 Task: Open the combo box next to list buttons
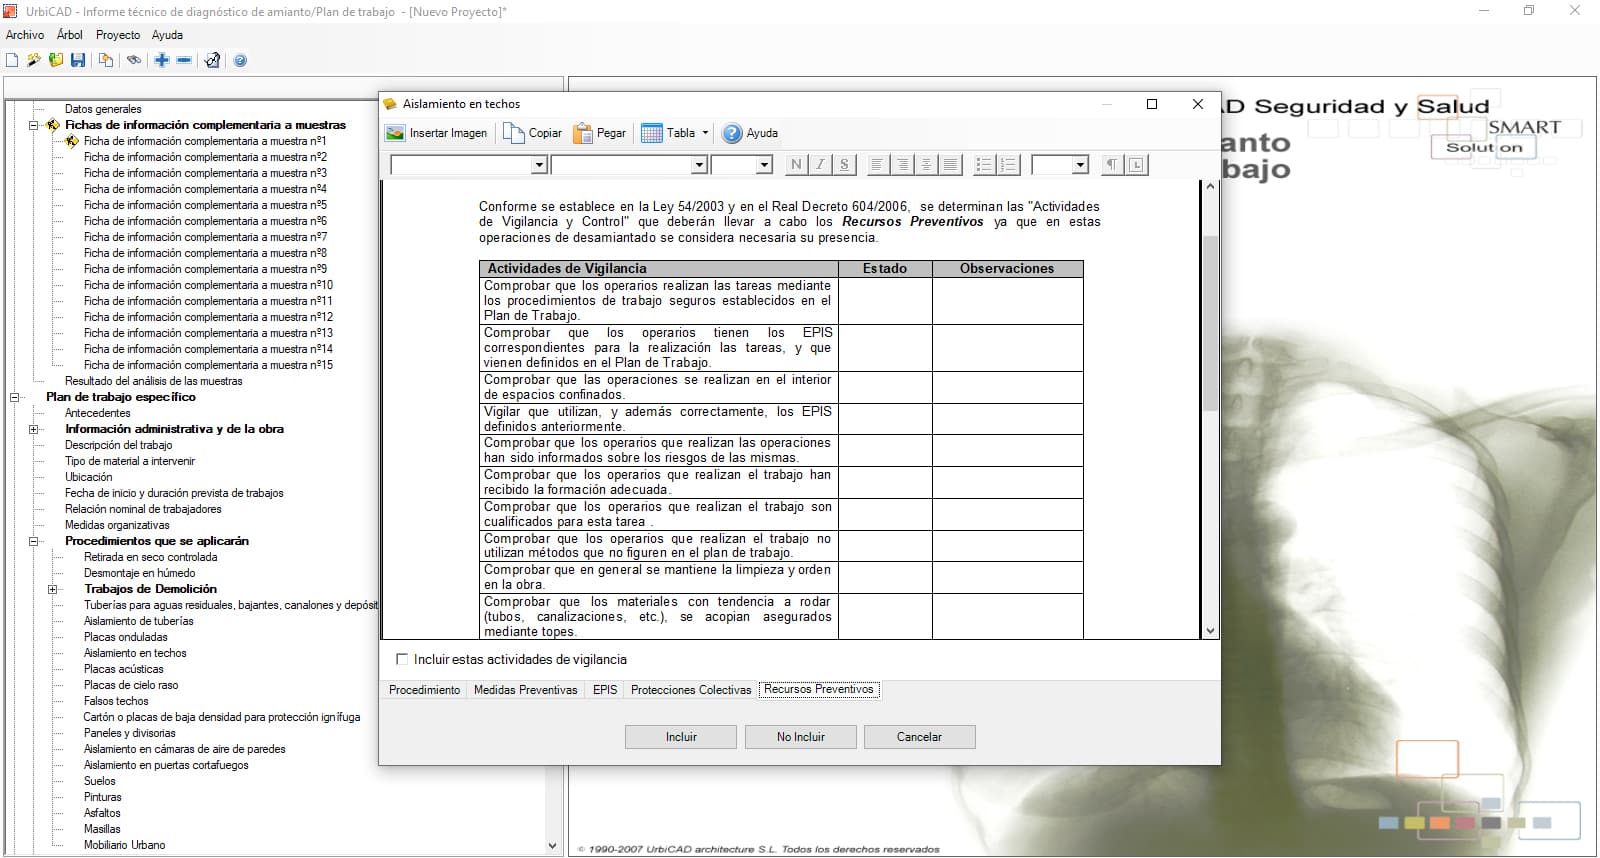click(1060, 165)
